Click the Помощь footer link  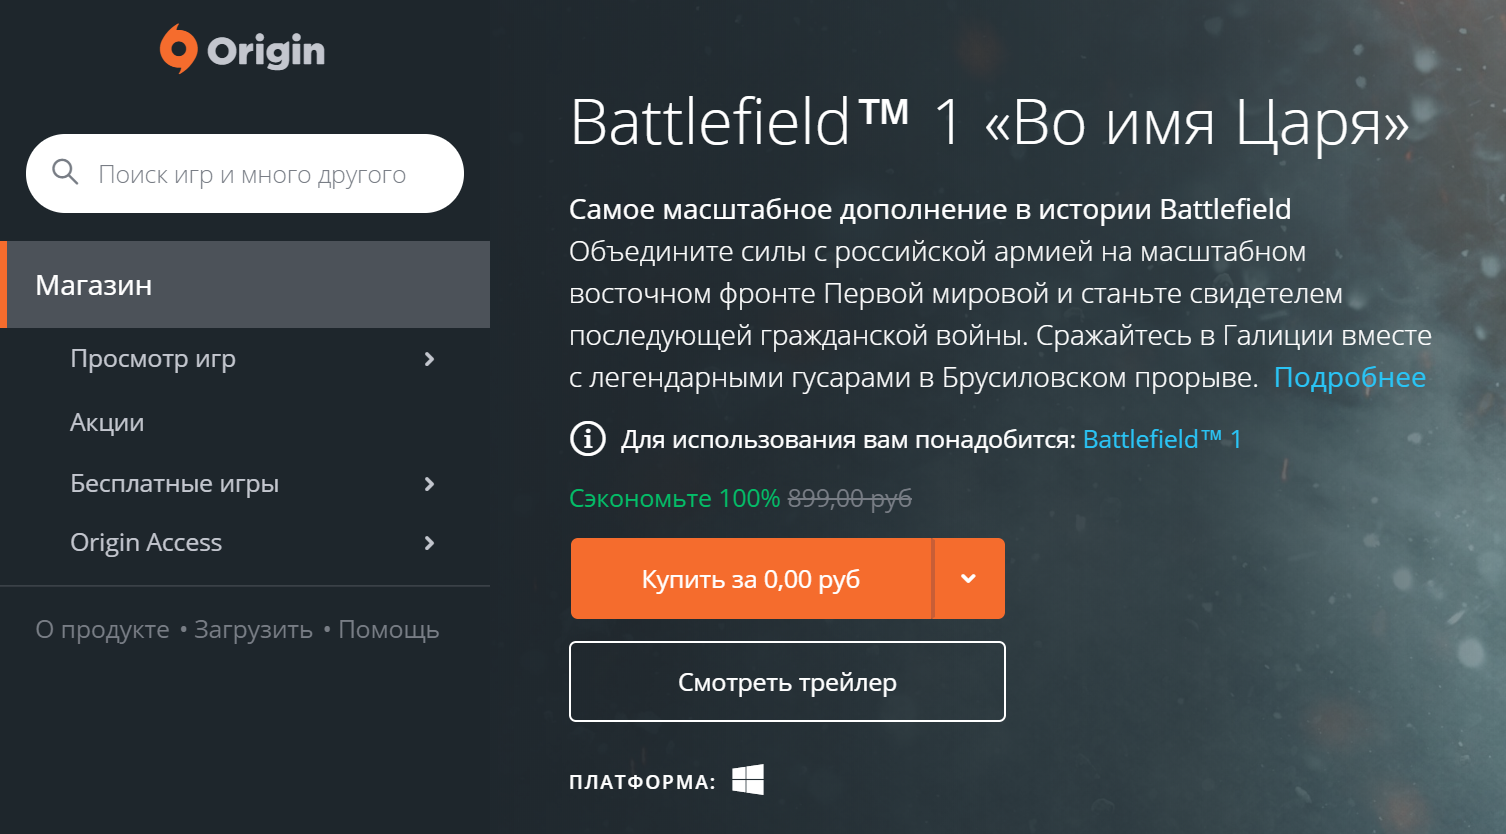389,630
